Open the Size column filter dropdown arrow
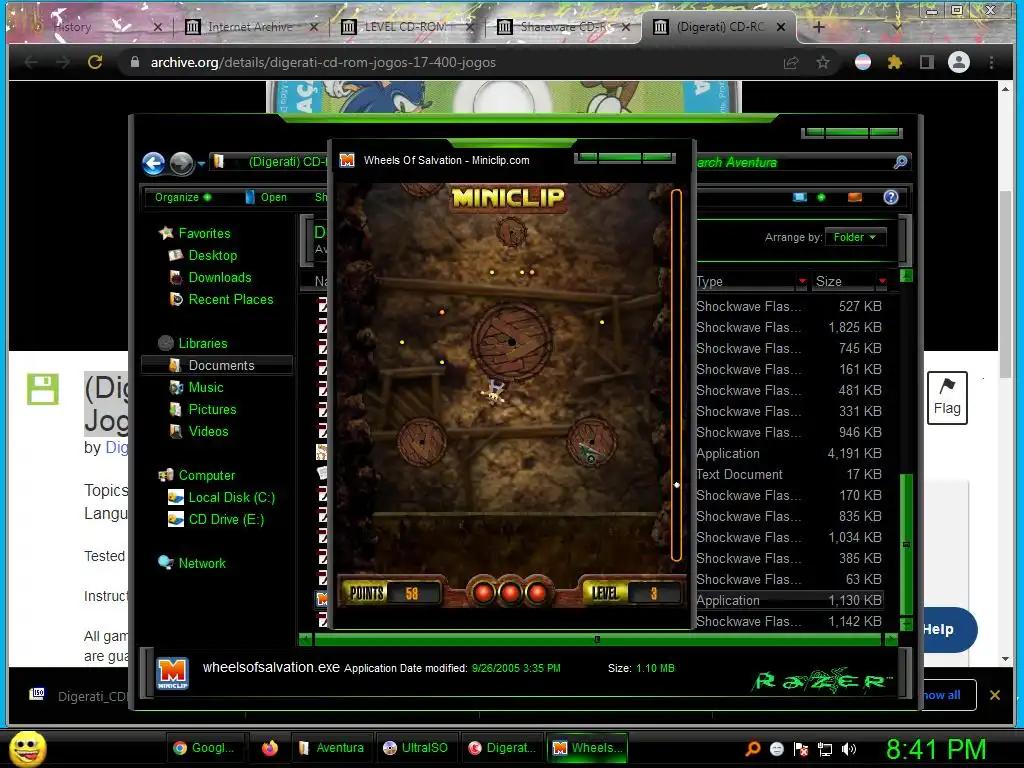1024x768 pixels. (x=882, y=281)
